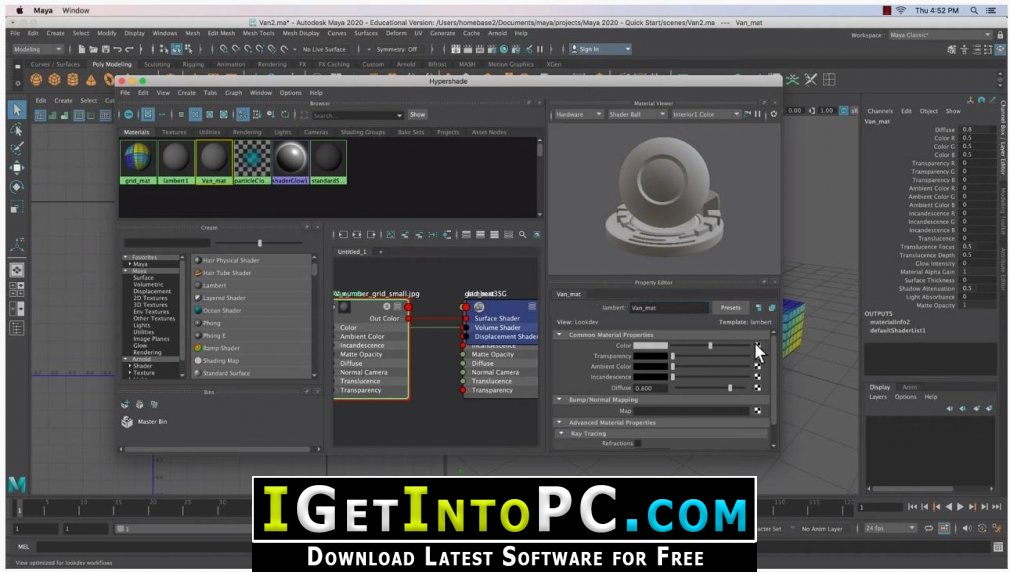The width and height of the screenshot is (1010, 572).
Task: Open the Poly Modeling shelf tab
Action: pos(111,64)
